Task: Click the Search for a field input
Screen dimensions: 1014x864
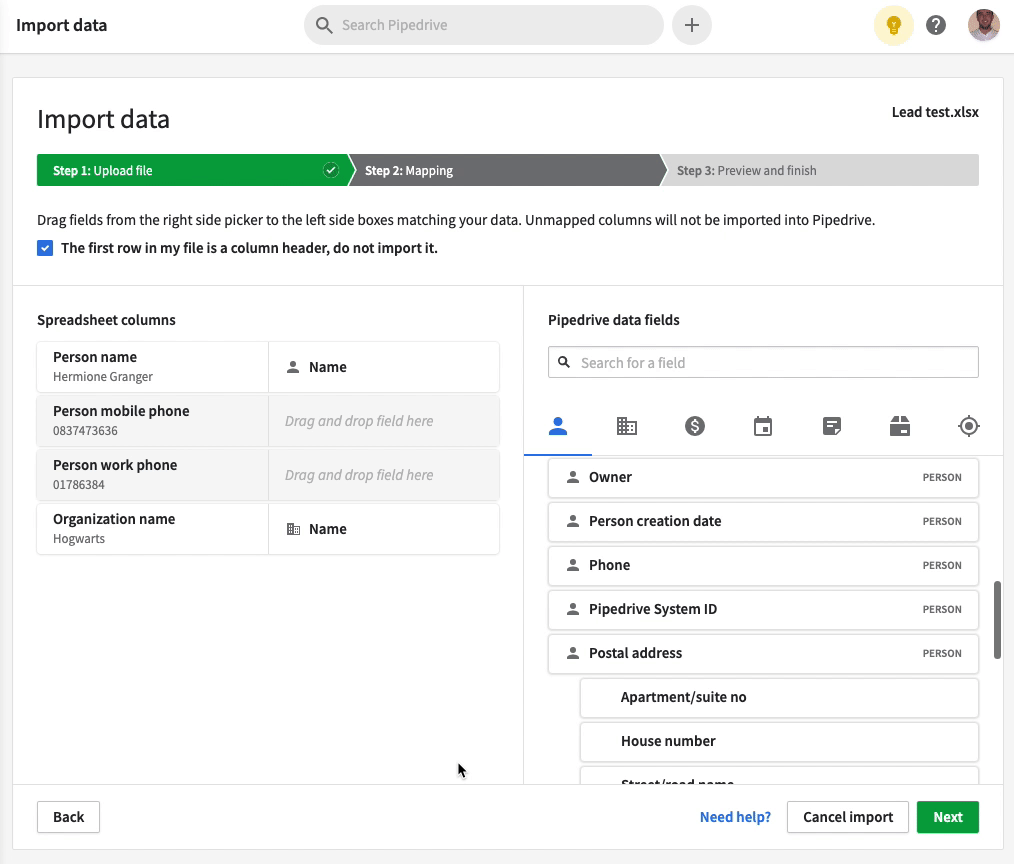Action: point(763,362)
